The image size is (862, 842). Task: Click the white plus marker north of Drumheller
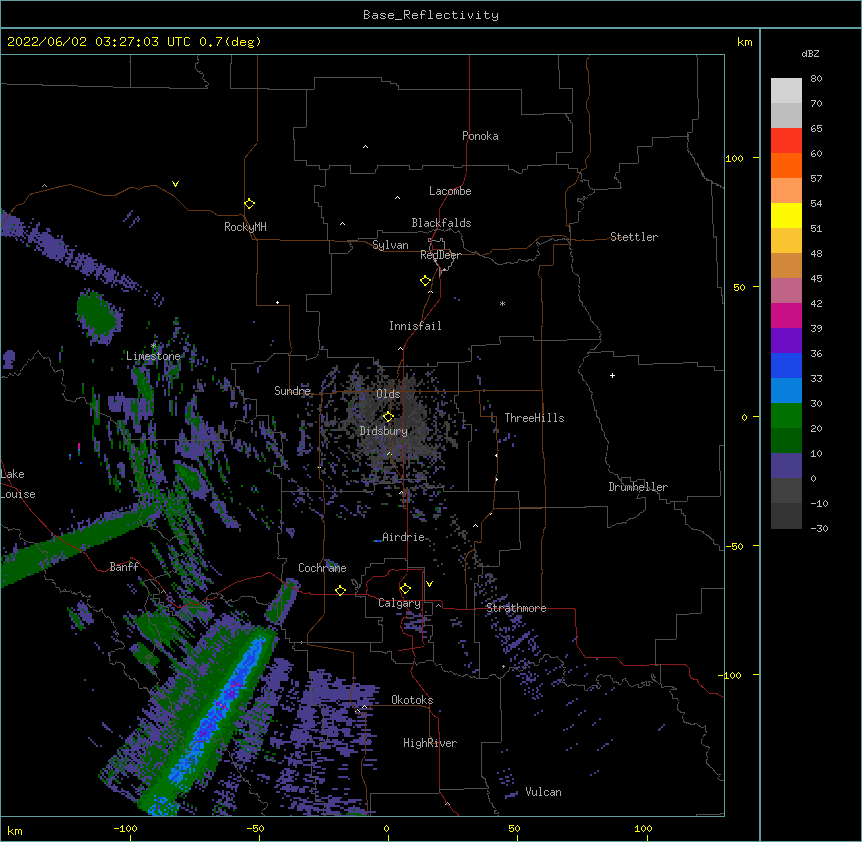pyautogui.click(x=612, y=375)
